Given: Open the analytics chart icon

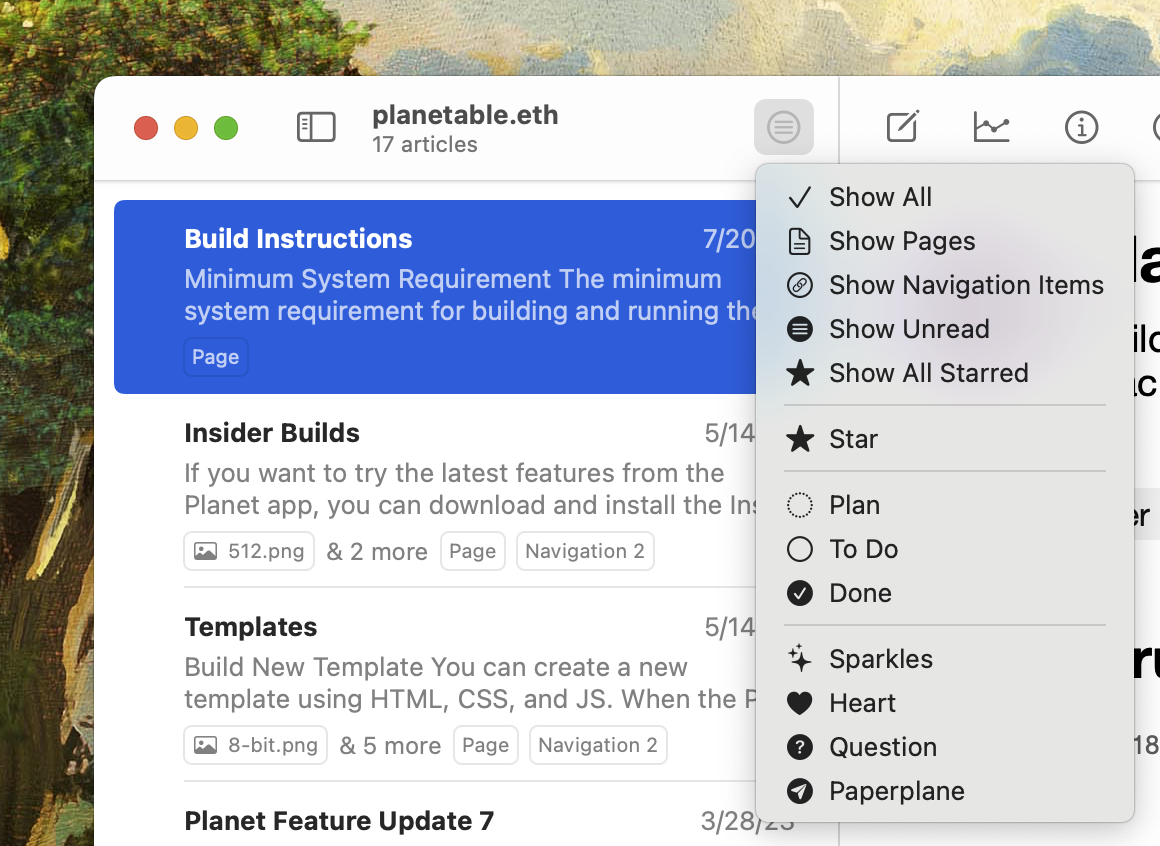Looking at the screenshot, I should click(991, 127).
